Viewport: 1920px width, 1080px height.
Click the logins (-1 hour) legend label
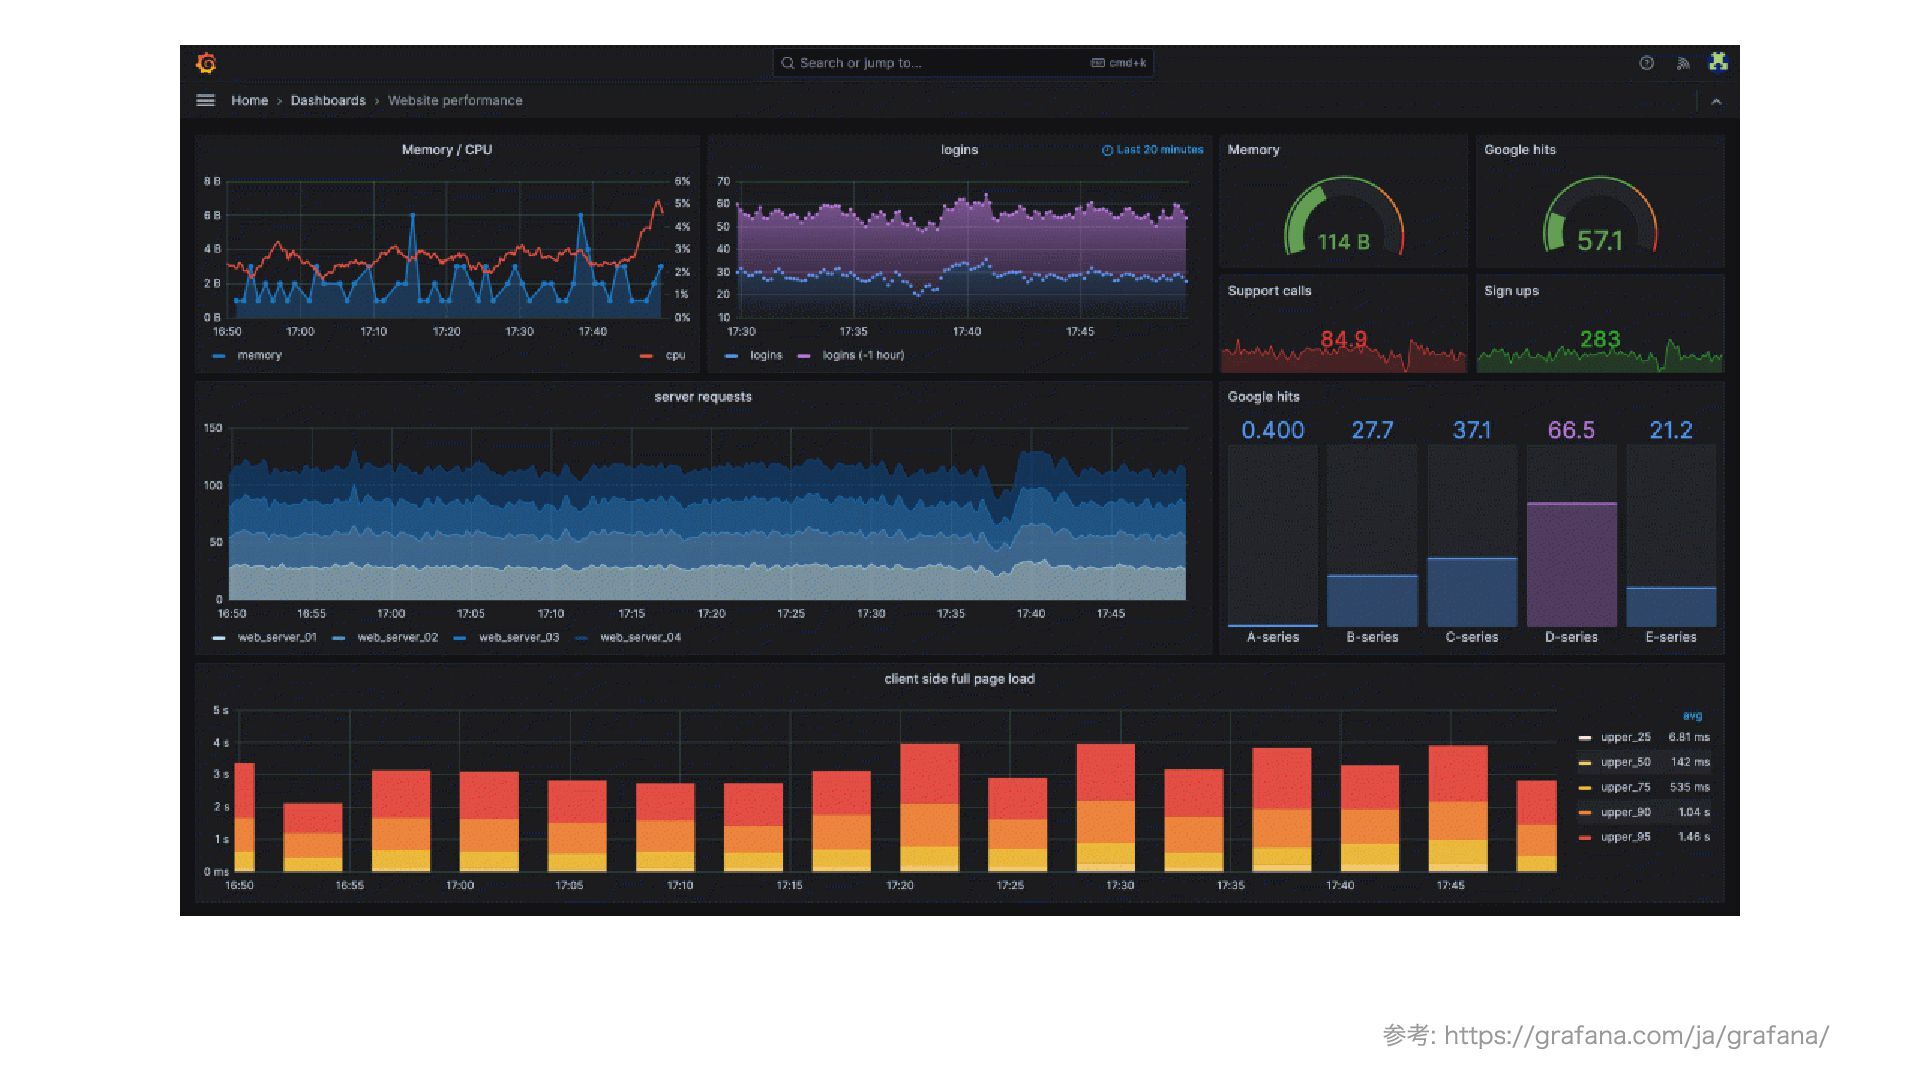tap(862, 355)
